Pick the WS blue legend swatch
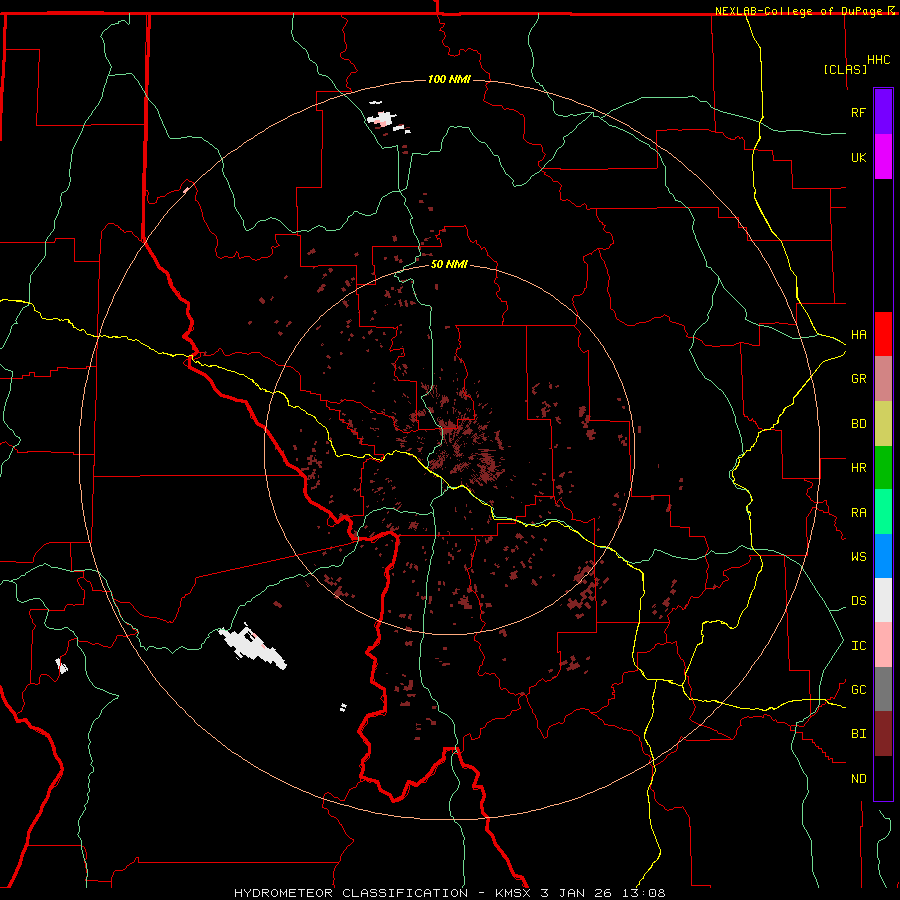900x900 pixels. click(883, 556)
